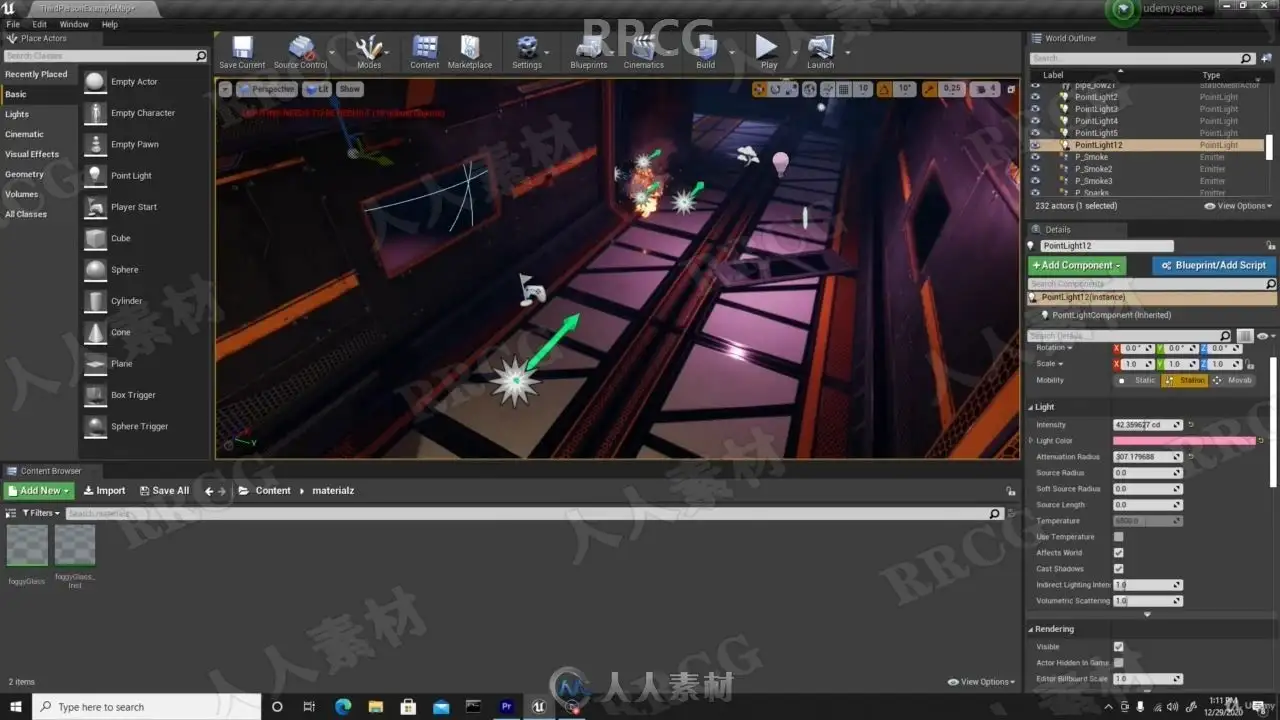Select Empty Character in Place Actors
The width and height of the screenshot is (1280, 720).
[144, 113]
